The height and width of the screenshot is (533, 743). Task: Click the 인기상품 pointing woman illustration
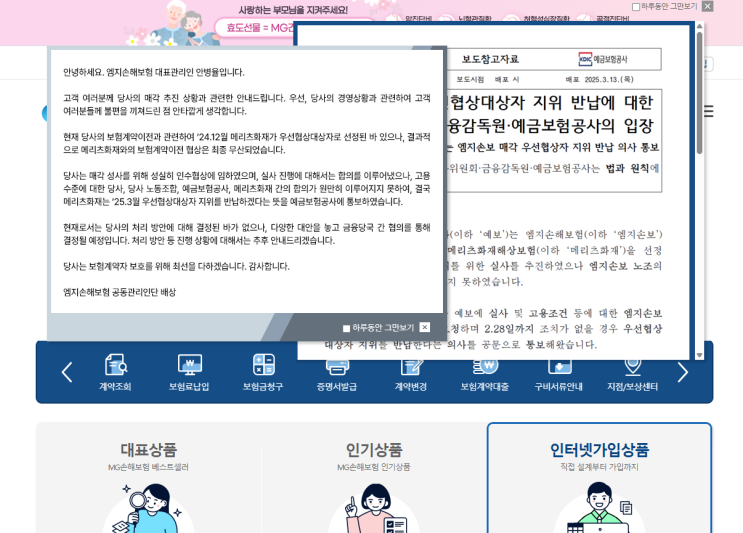[x=374, y=508]
